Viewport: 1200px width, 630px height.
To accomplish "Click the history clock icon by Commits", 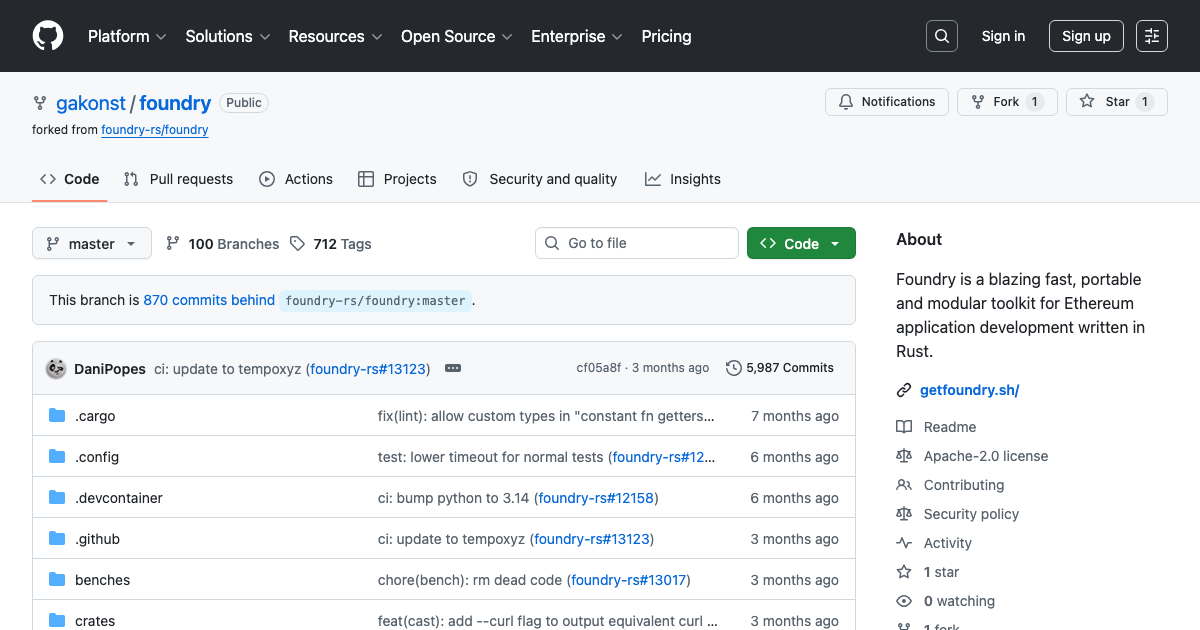I will [x=734, y=368].
